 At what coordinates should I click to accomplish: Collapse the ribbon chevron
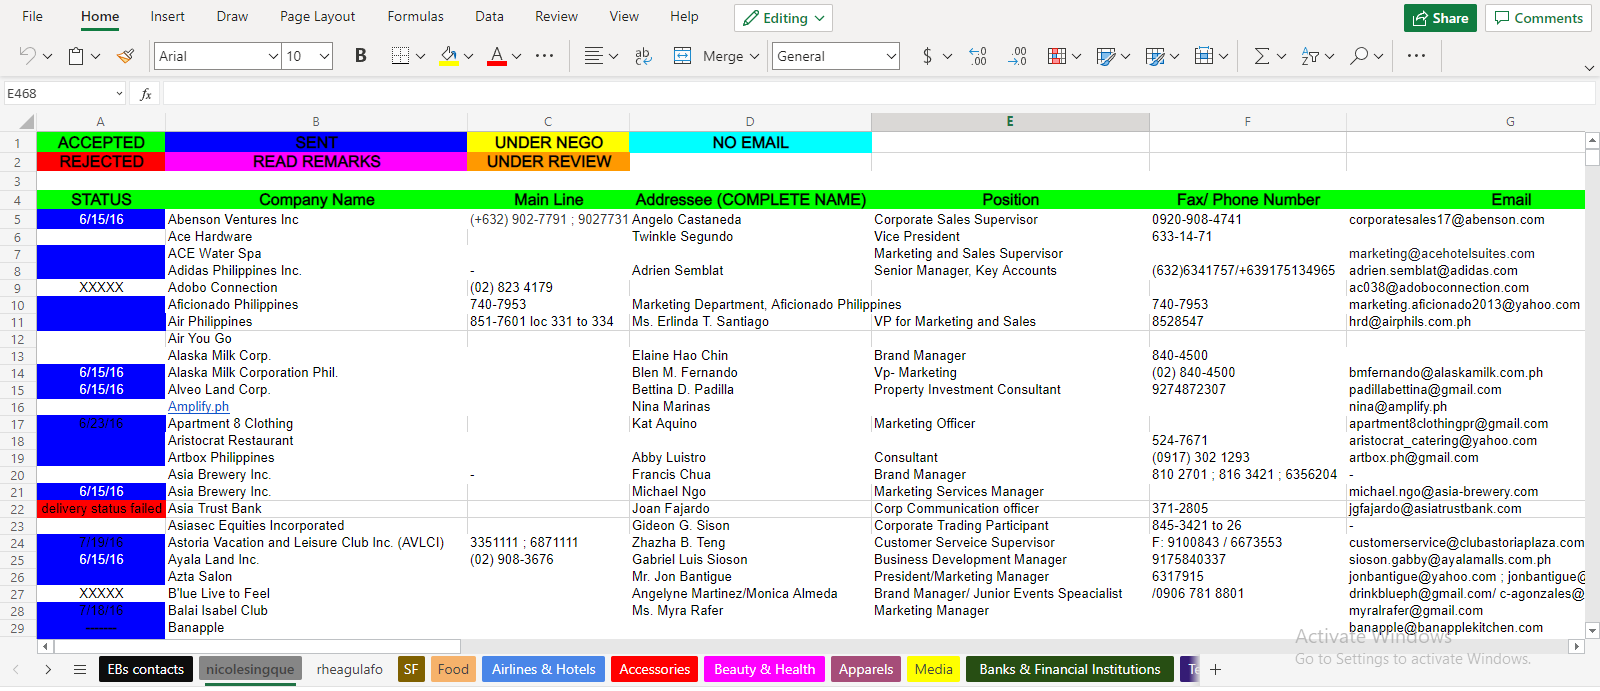(x=1589, y=68)
